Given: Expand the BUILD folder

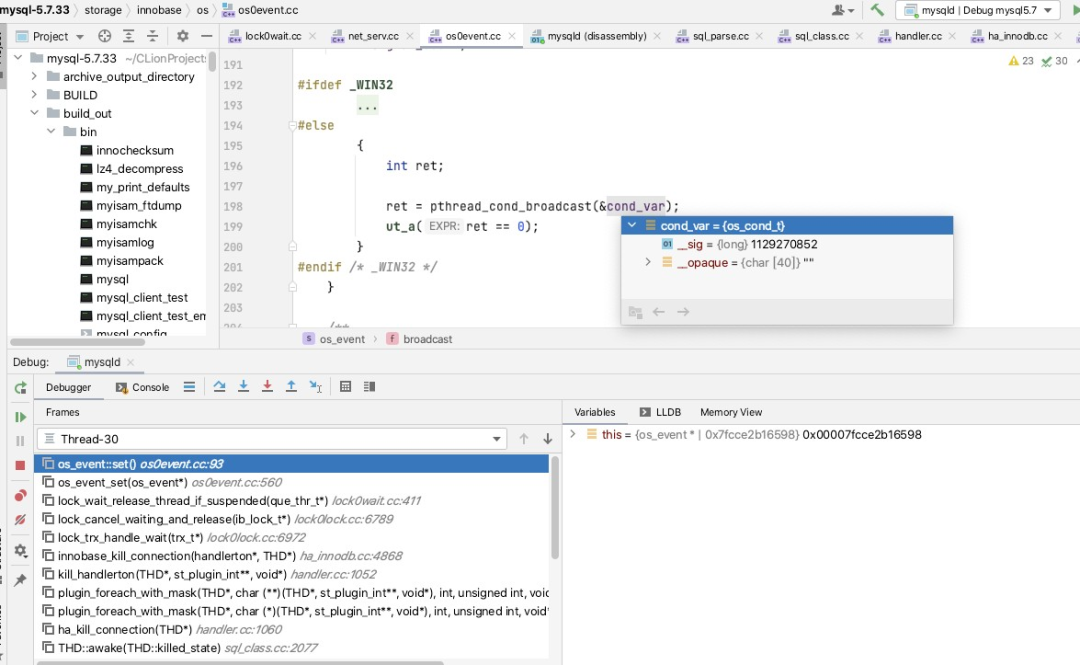Looking at the screenshot, I should pyautogui.click(x=34, y=94).
